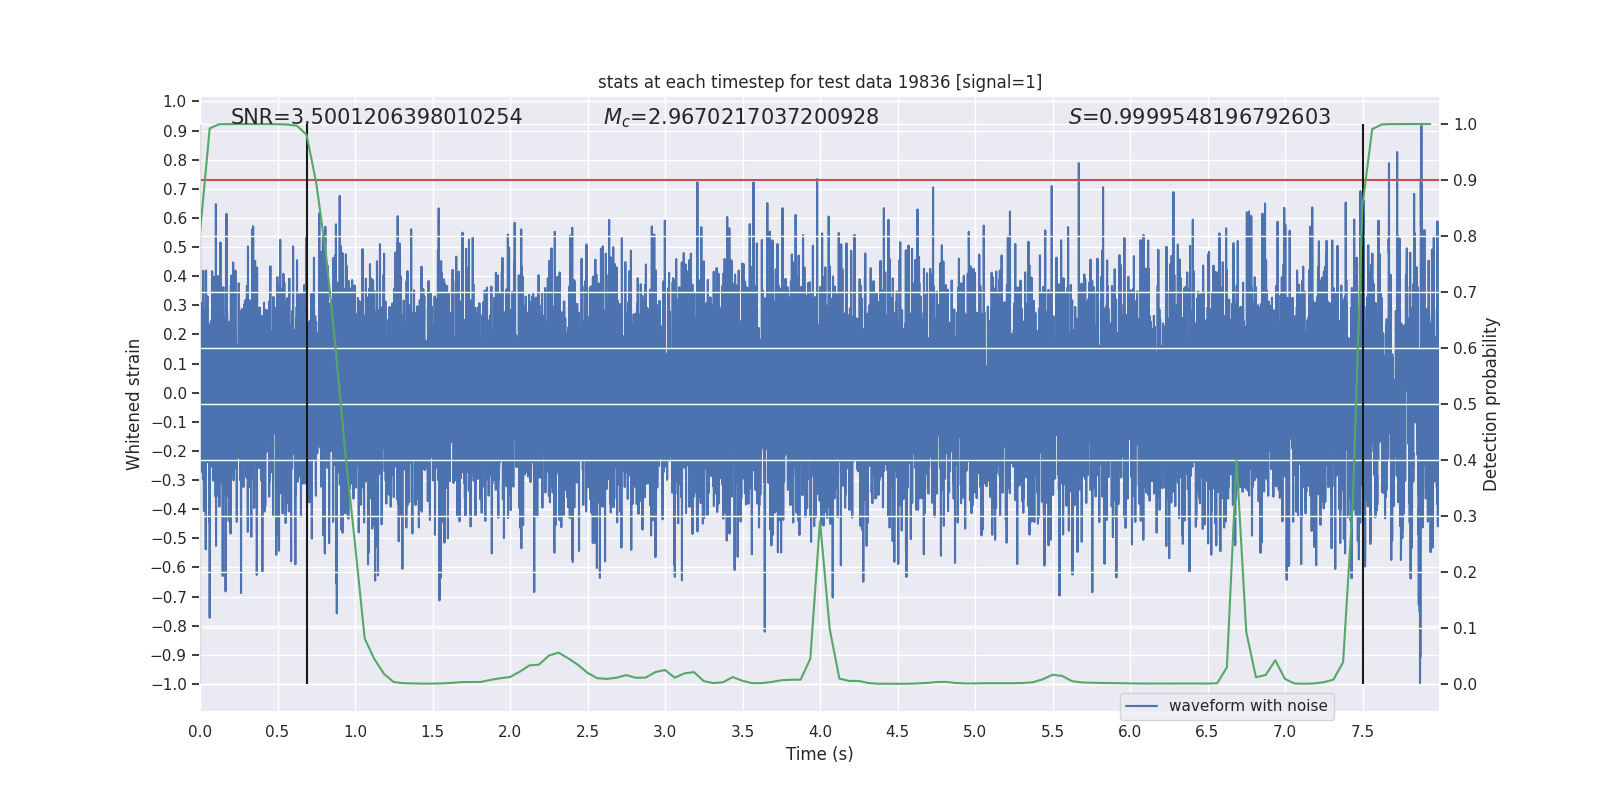
Task: Click the "Whitened strain" y-axis label
Action: [133, 404]
